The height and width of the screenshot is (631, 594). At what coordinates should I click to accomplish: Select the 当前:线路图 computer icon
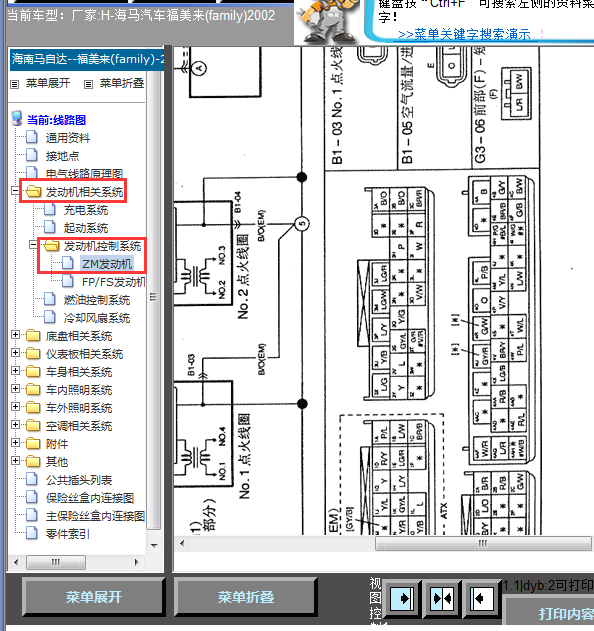pyautogui.click(x=16, y=119)
